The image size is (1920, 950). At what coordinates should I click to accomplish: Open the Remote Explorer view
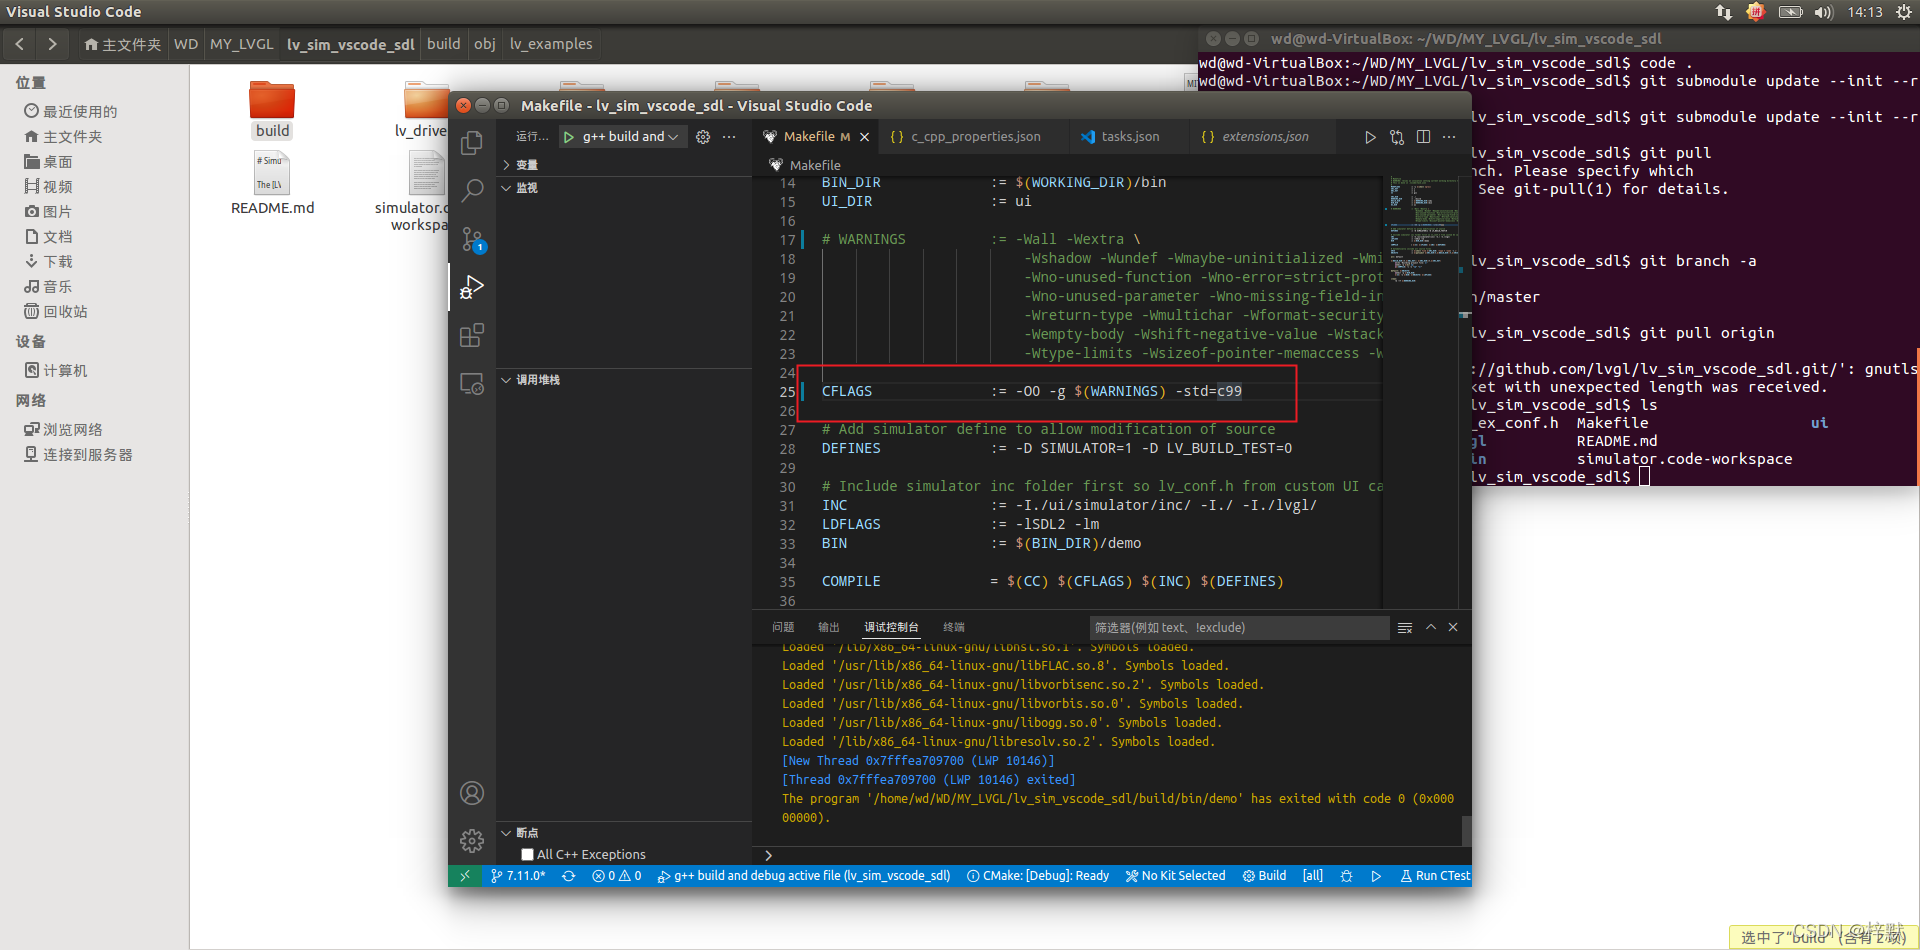pyautogui.click(x=472, y=383)
